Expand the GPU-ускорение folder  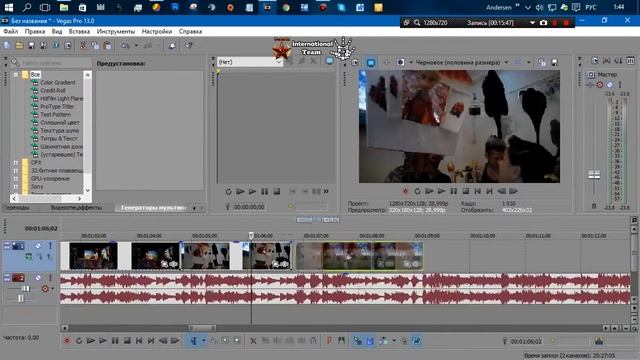(x=16, y=178)
